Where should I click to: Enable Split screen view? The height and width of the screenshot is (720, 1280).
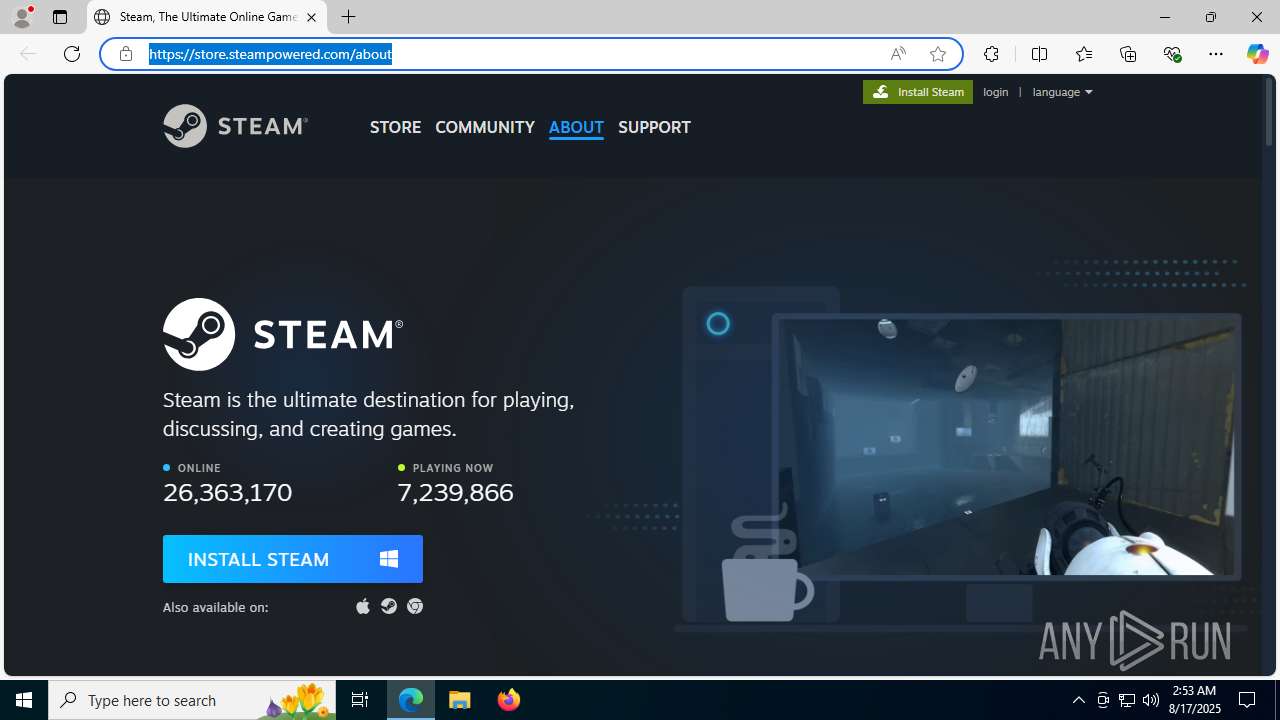click(x=1039, y=54)
